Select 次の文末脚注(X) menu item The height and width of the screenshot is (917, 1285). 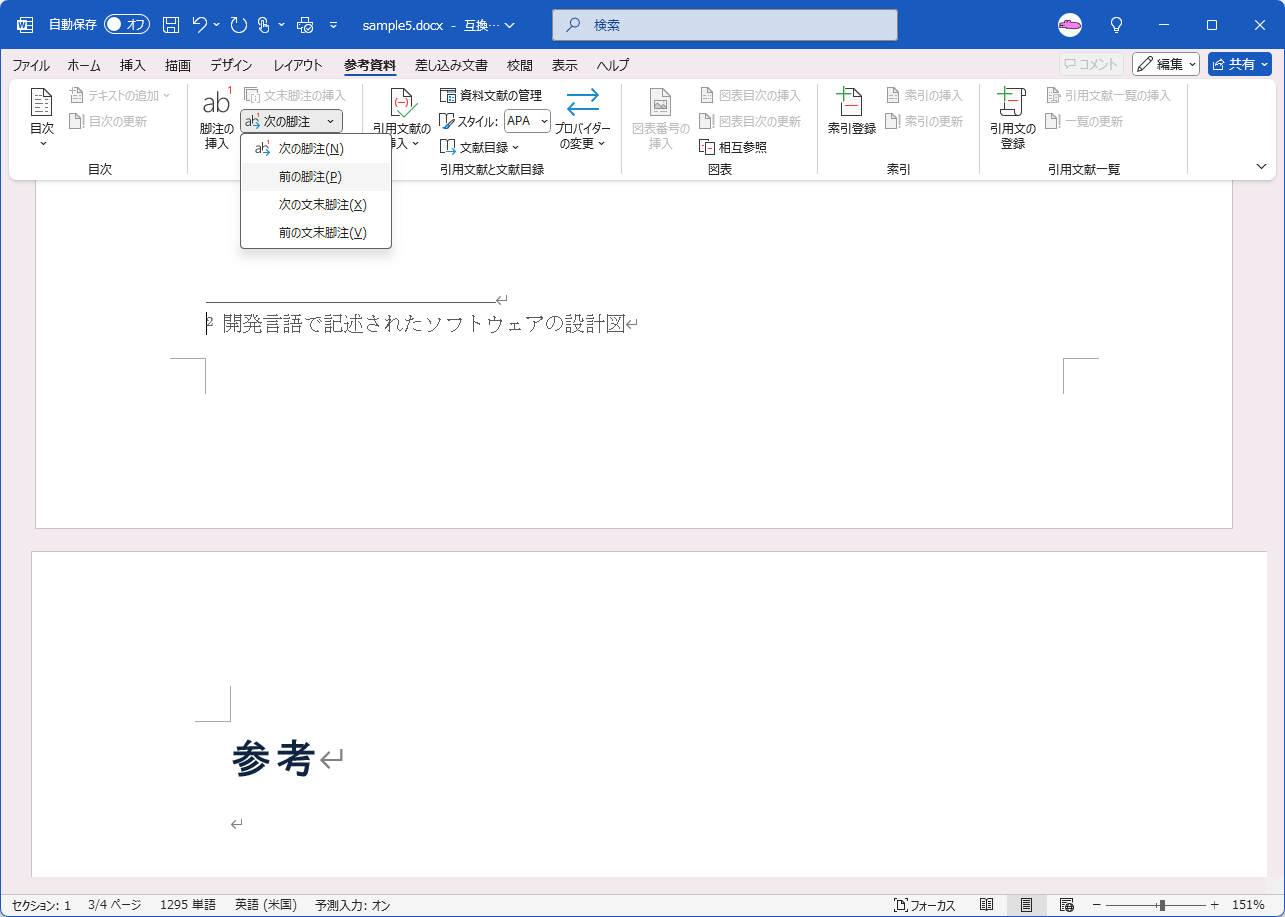tap(316, 205)
